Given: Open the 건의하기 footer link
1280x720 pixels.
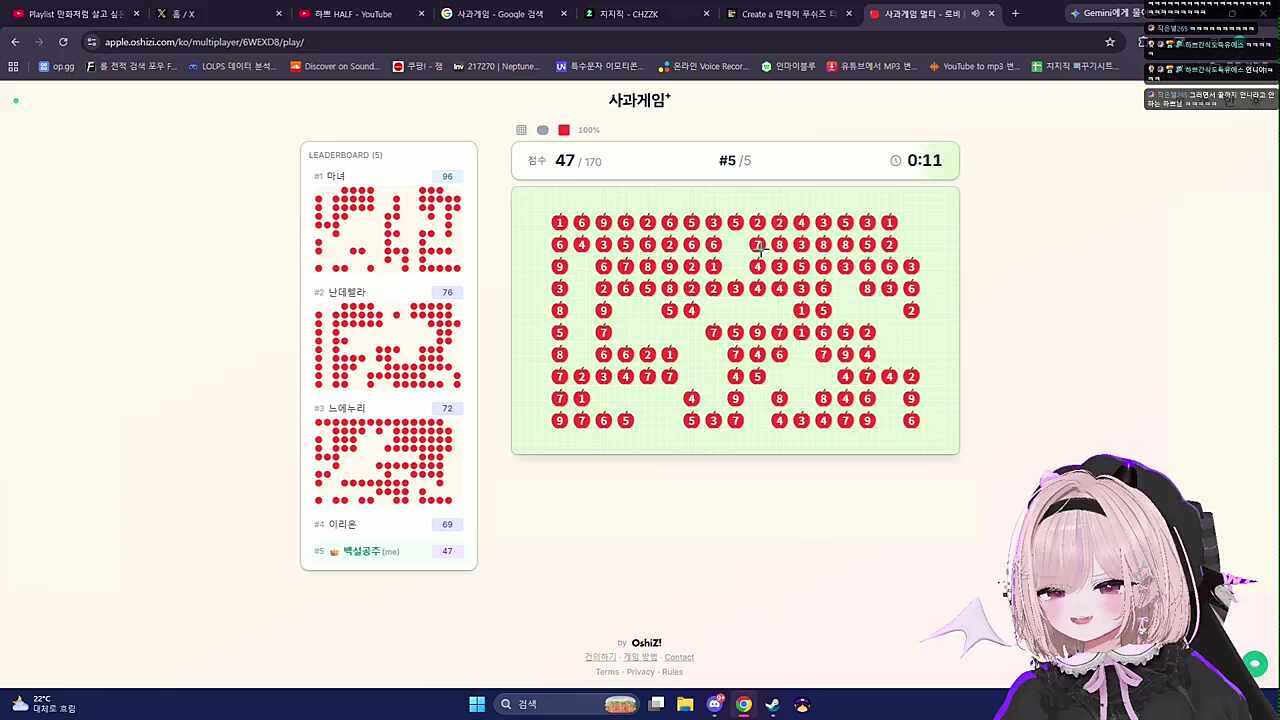Looking at the screenshot, I should coord(600,657).
